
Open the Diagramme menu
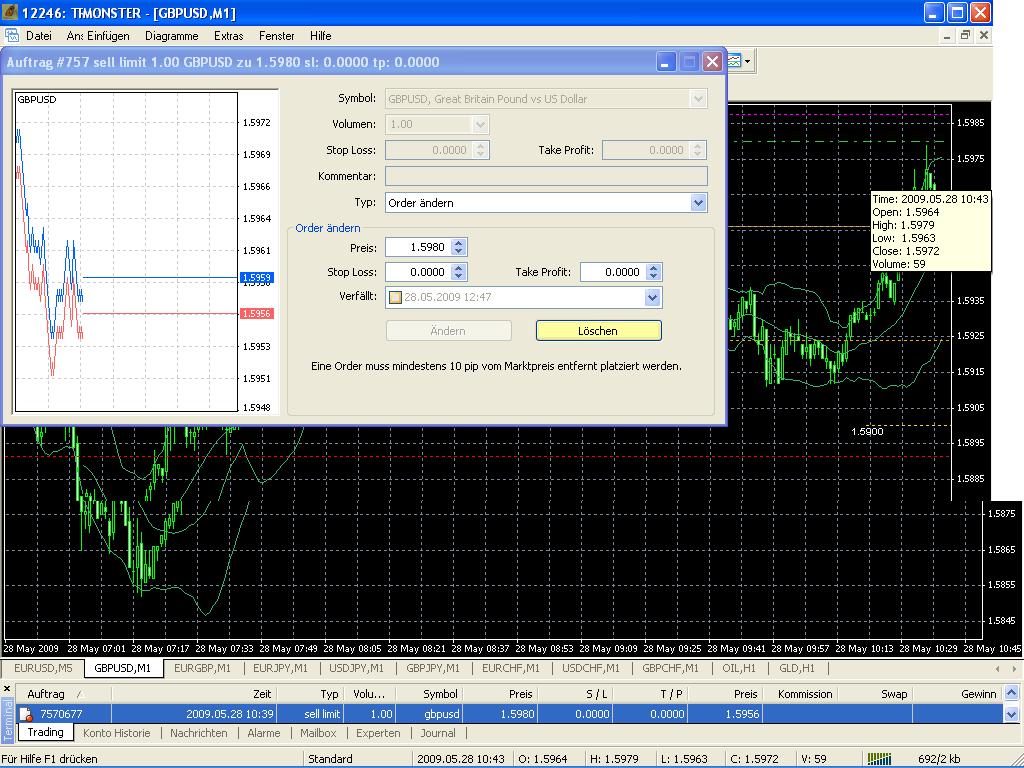point(171,35)
